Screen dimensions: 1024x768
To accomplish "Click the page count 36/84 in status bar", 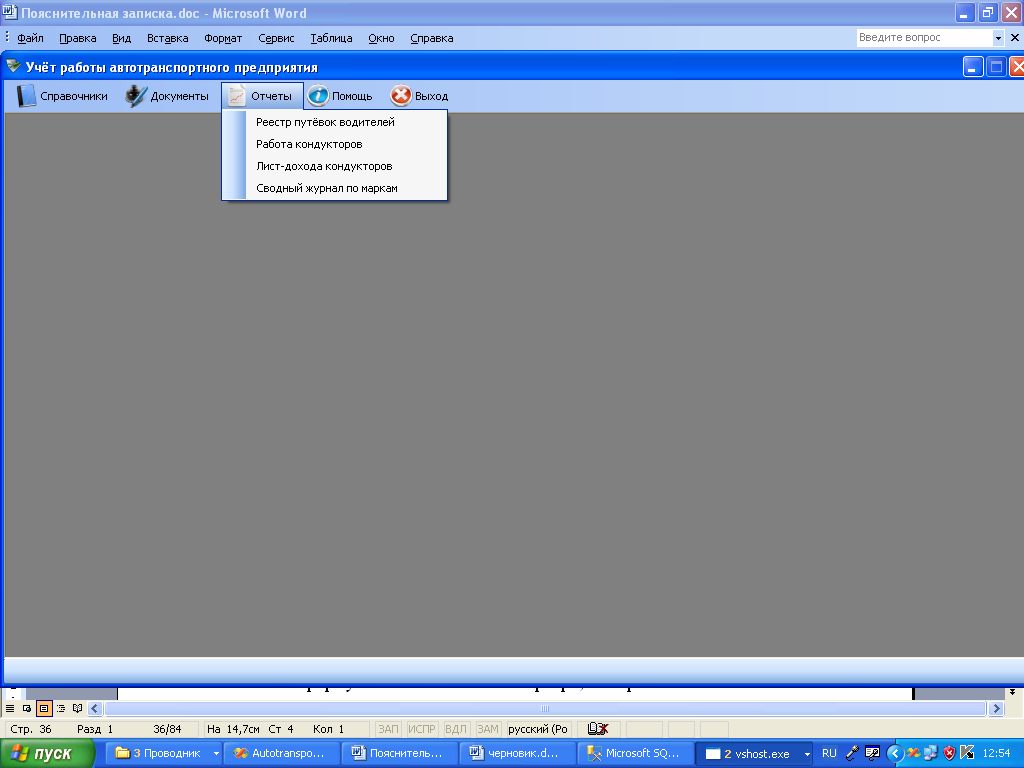I will click(x=167, y=729).
